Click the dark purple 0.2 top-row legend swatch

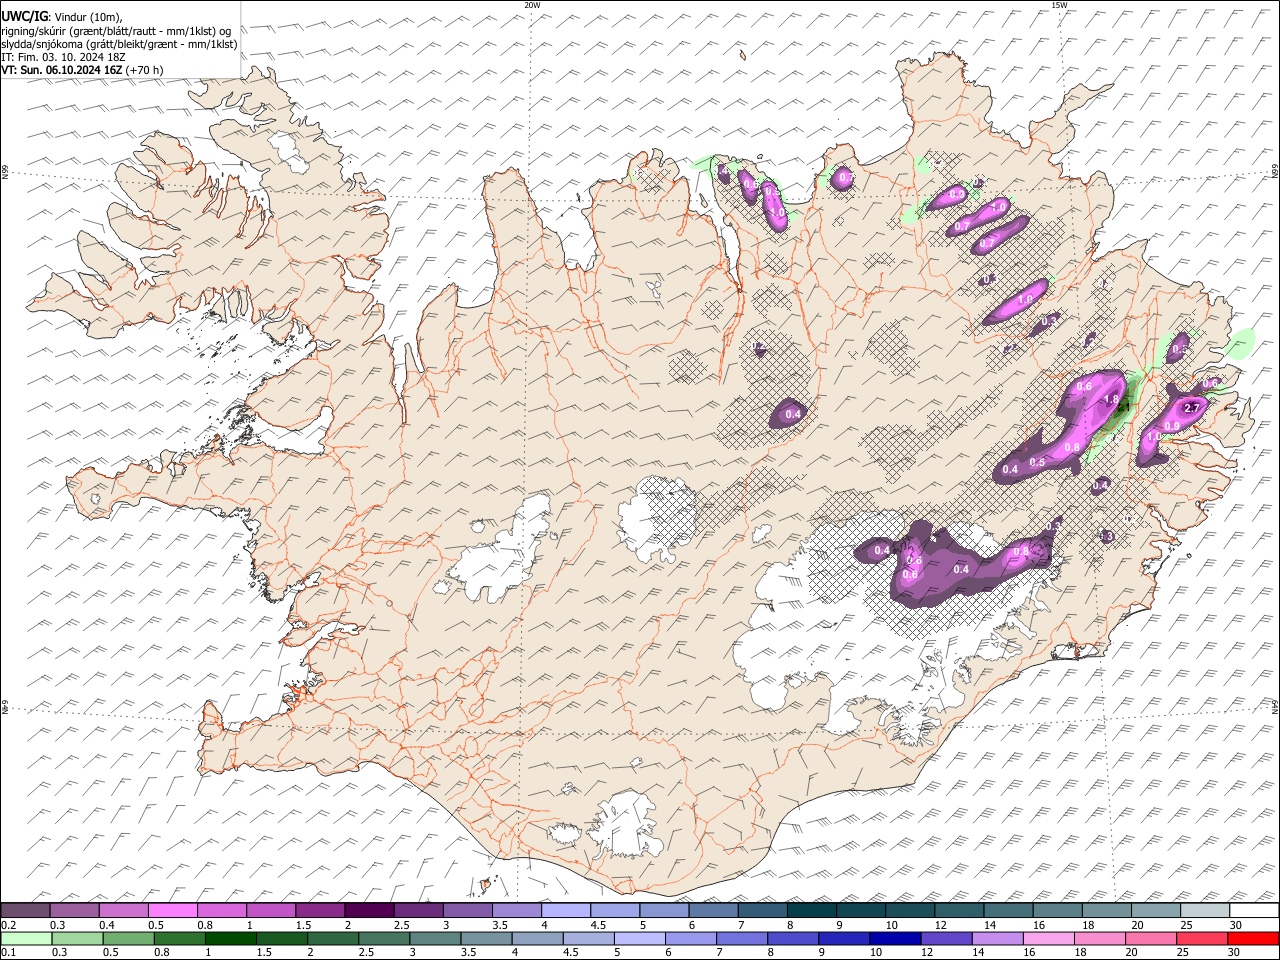[25, 911]
